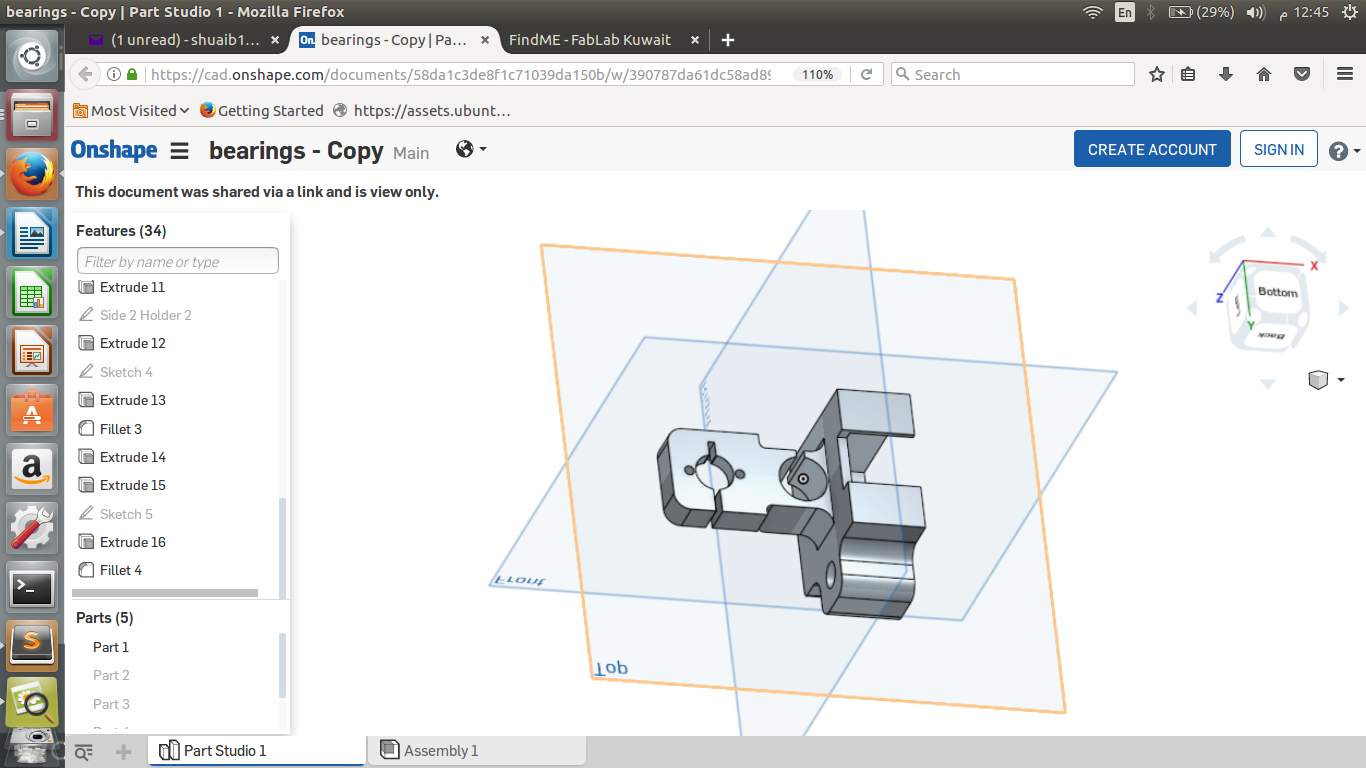Click the Filter by name or type field

coord(178,261)
